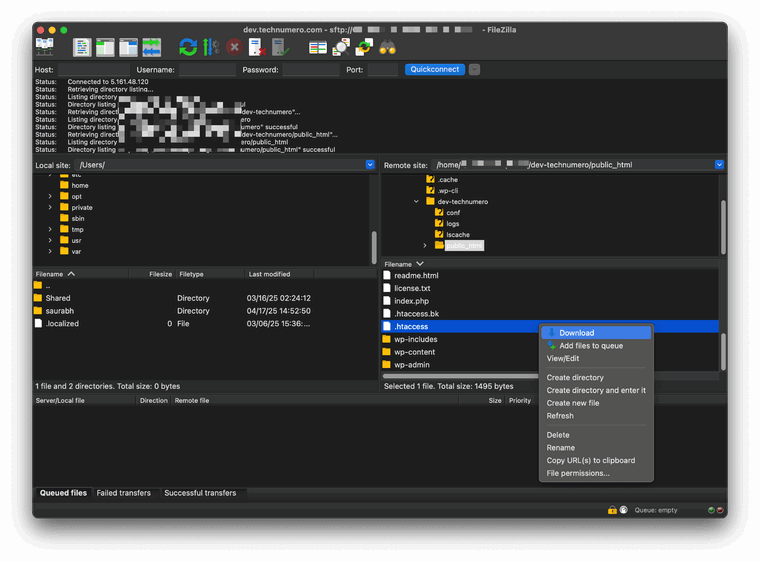The height and width of the screenshot is (561, 760).
Task: Sort local files by Filesize column
Action: point(152,274)
